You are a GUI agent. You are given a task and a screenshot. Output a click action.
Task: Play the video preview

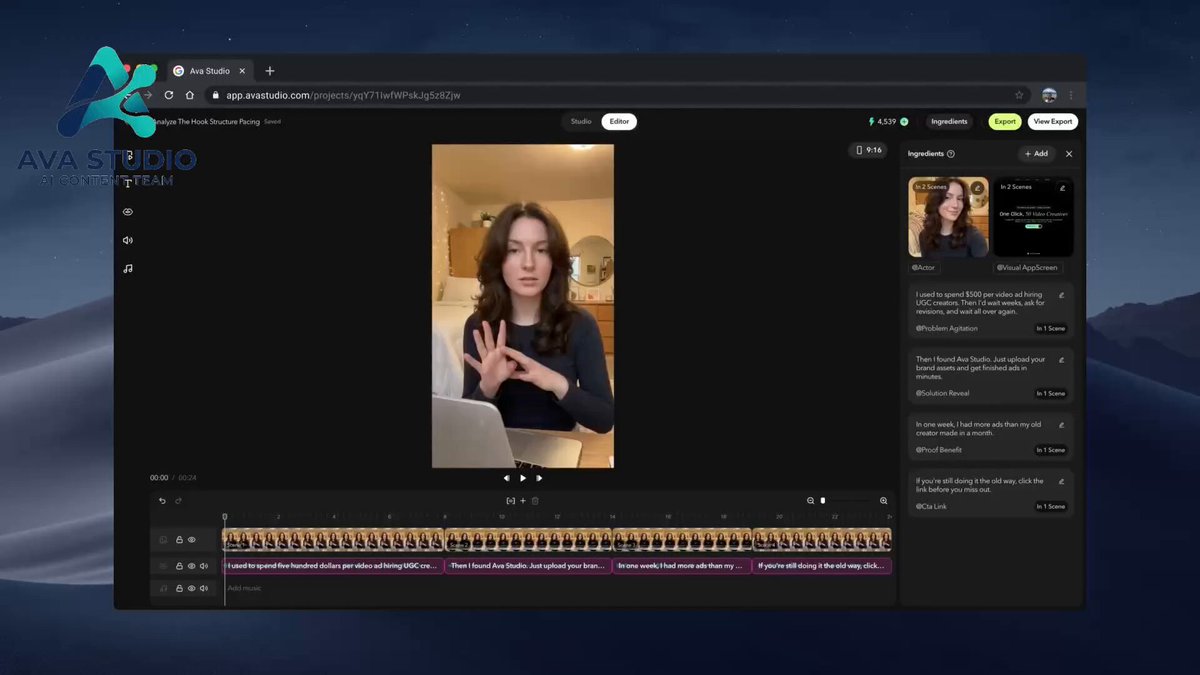tap(523, 478)
